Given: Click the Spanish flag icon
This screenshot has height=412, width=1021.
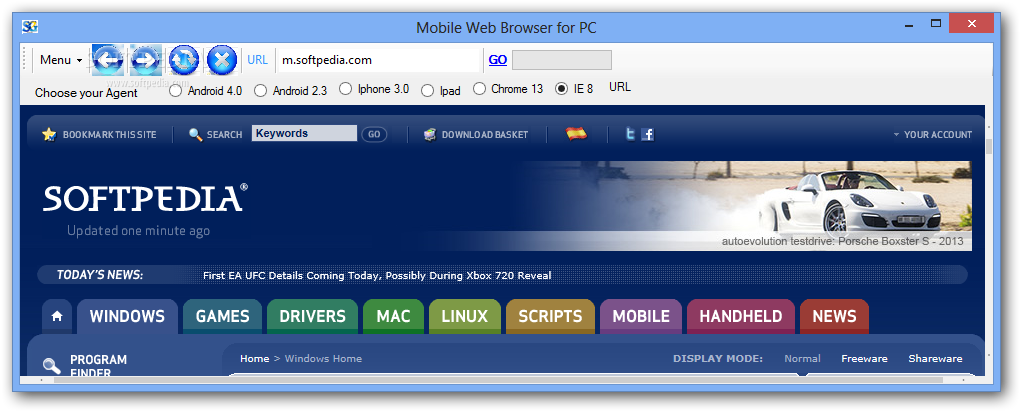Looking at the screenshot, I should tap(576, 133).
